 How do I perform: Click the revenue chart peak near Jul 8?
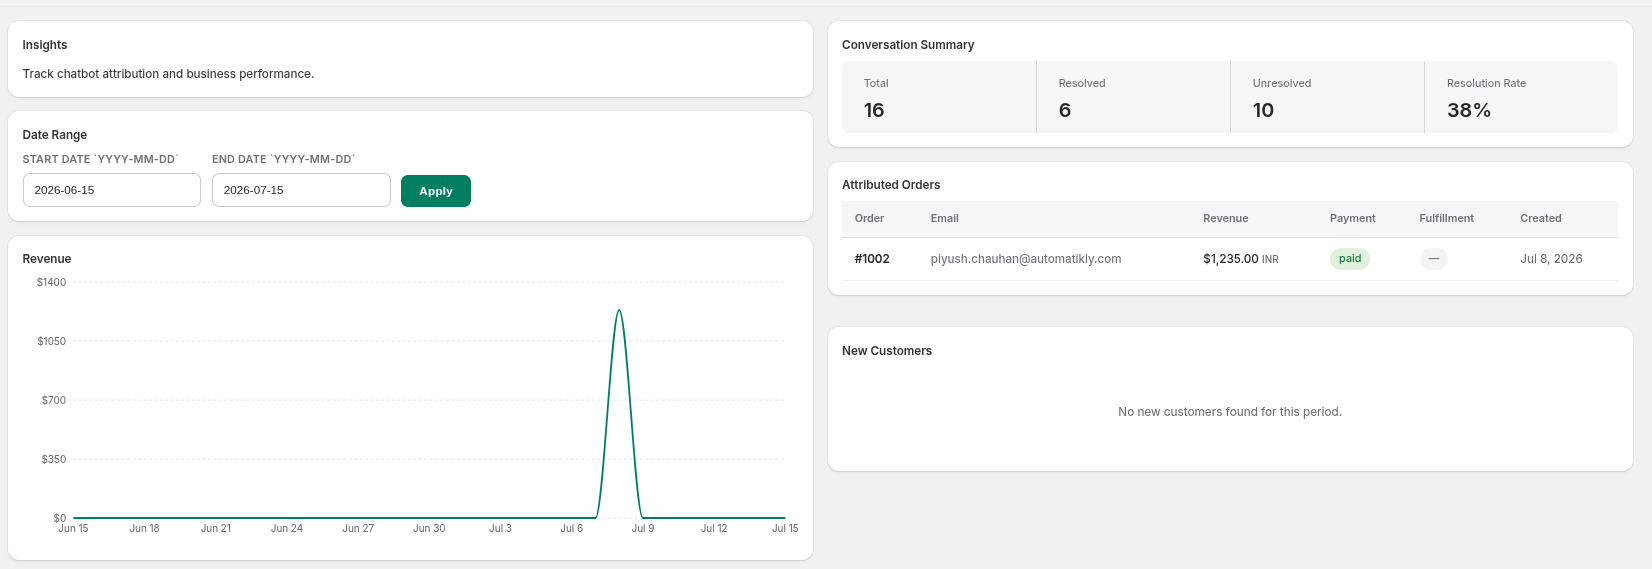pyautogui.click(x=619, y=311)
